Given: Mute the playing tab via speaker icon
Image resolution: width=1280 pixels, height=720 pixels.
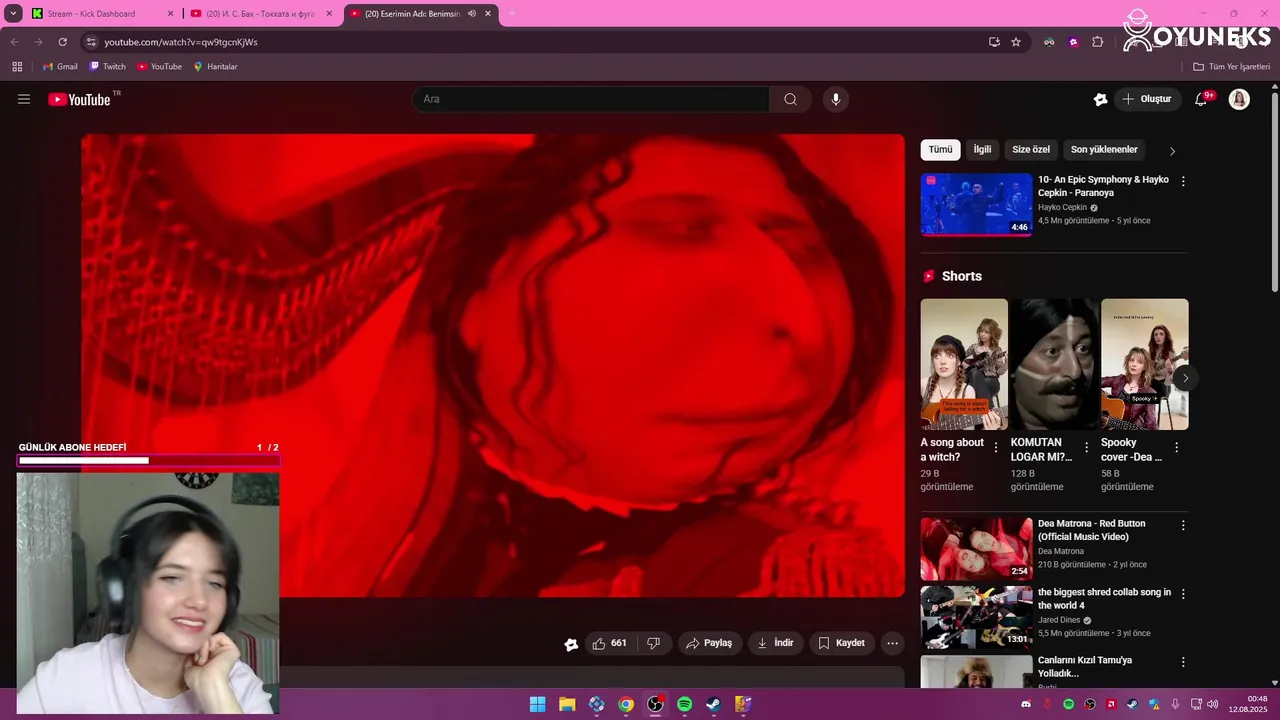Looking at the screenshot, I should coord(472,14).
